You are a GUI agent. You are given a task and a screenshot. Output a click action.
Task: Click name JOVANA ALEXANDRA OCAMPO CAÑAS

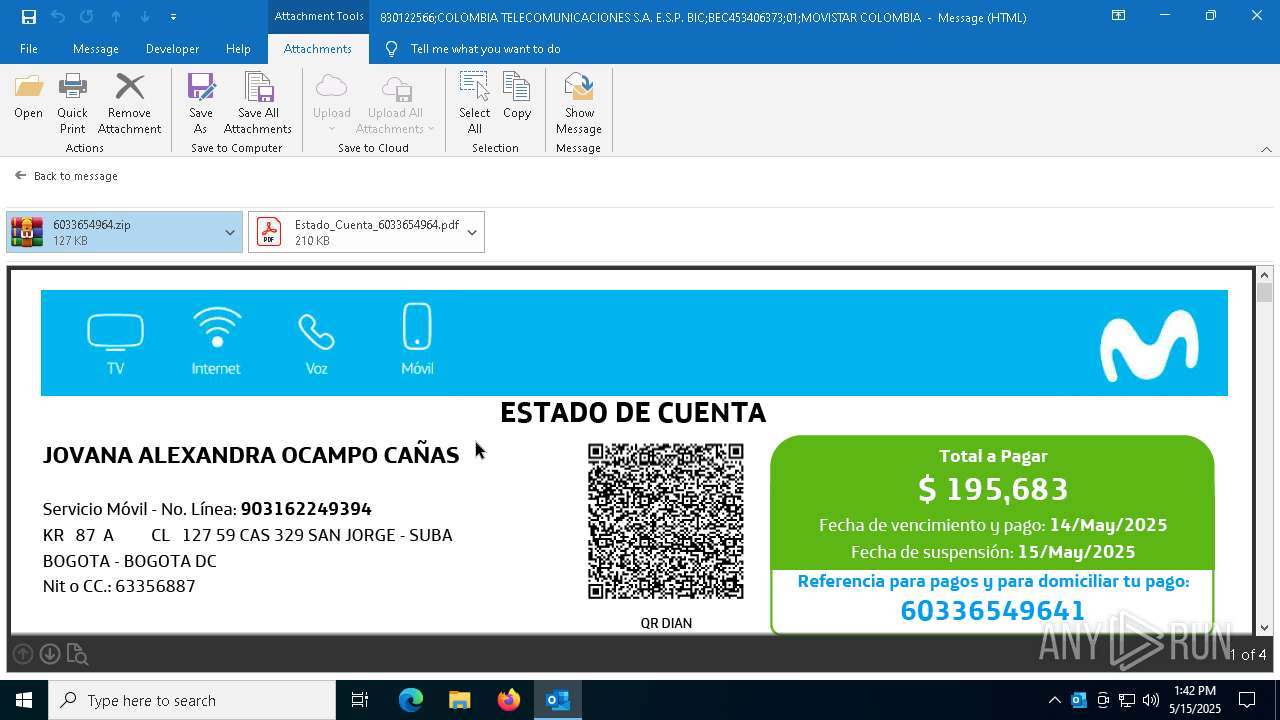tap(251, 455)
